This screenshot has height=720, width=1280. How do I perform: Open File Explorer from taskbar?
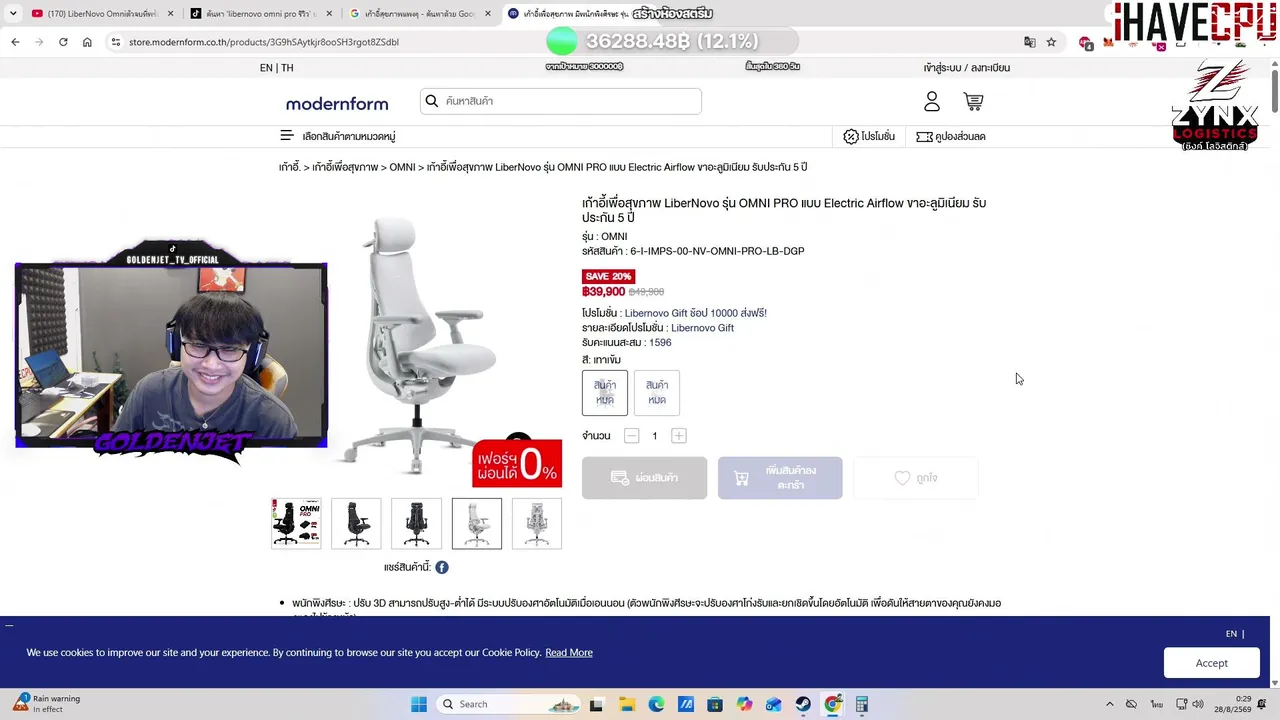pyautogui.click(x=626, y=704)
